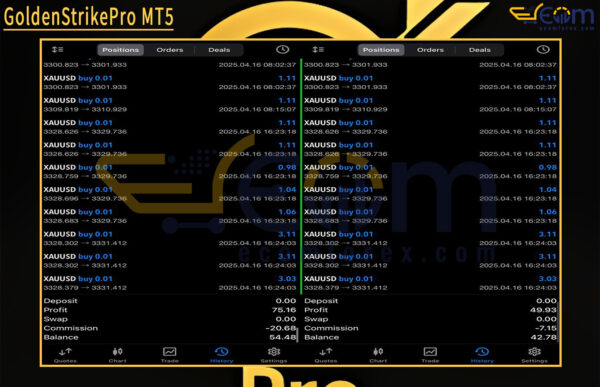Click the 1.04 profit in the right panel

[548, 189]
